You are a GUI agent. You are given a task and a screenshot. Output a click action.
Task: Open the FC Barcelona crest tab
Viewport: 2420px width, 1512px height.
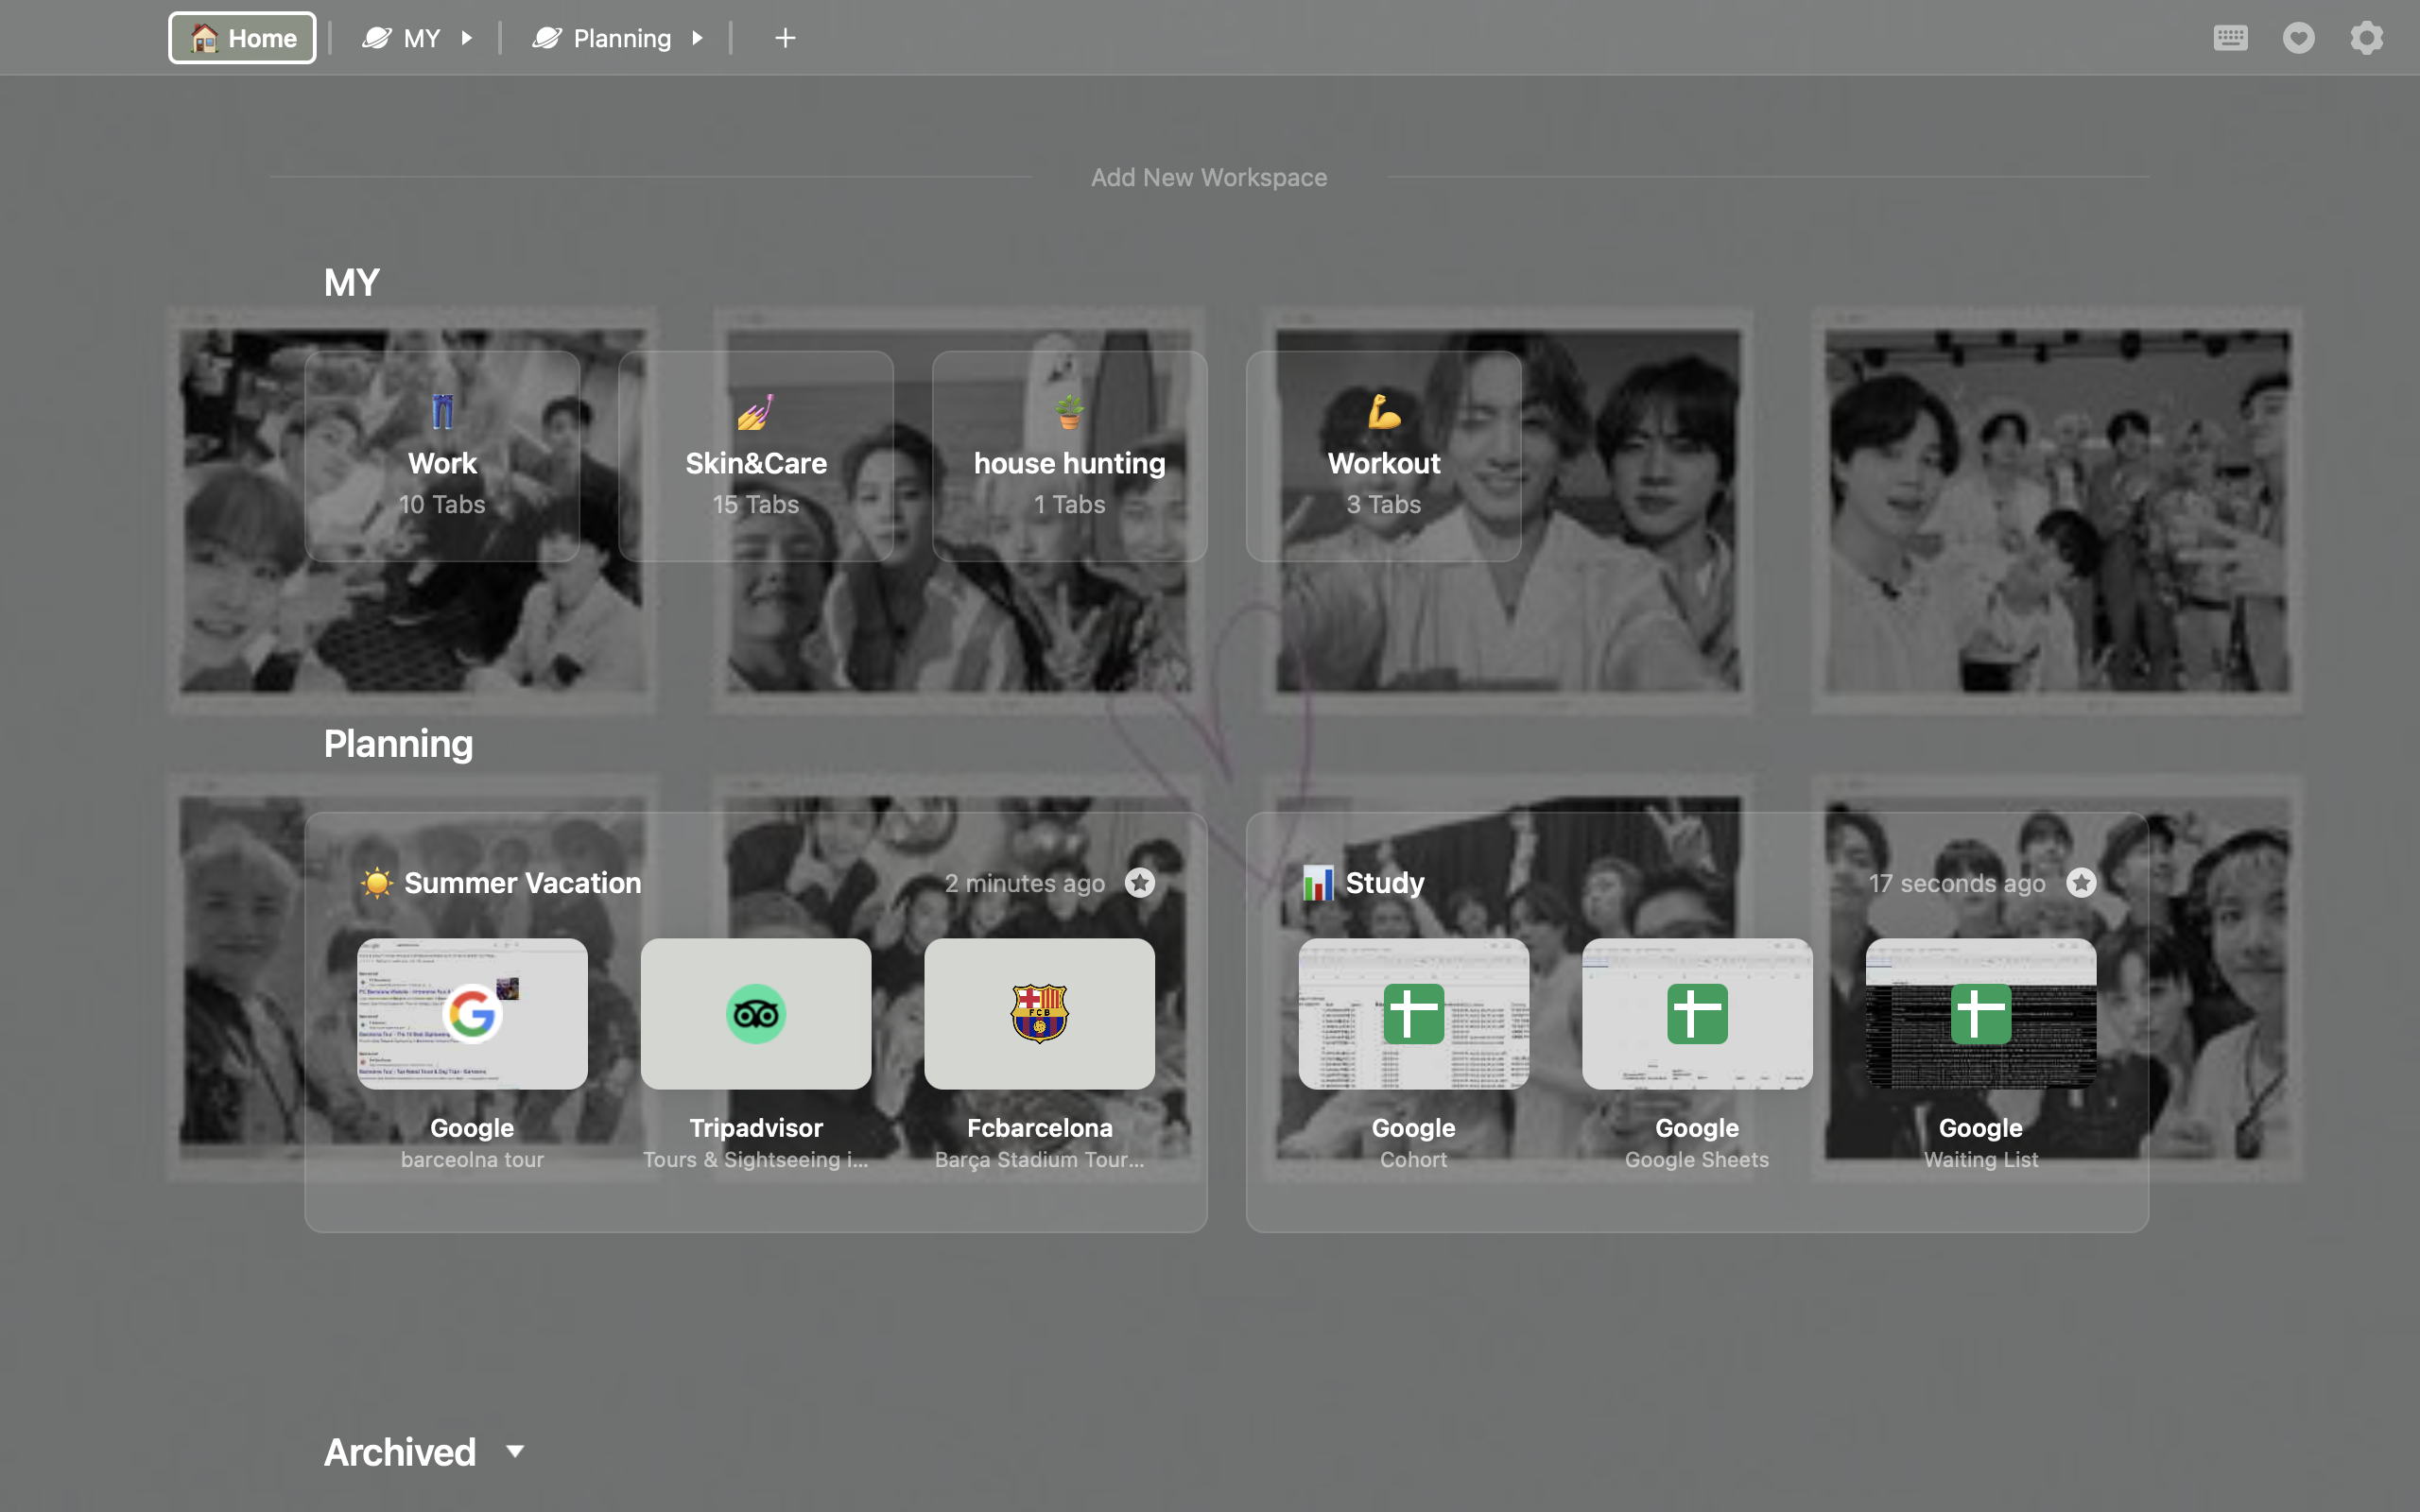1039,1013
